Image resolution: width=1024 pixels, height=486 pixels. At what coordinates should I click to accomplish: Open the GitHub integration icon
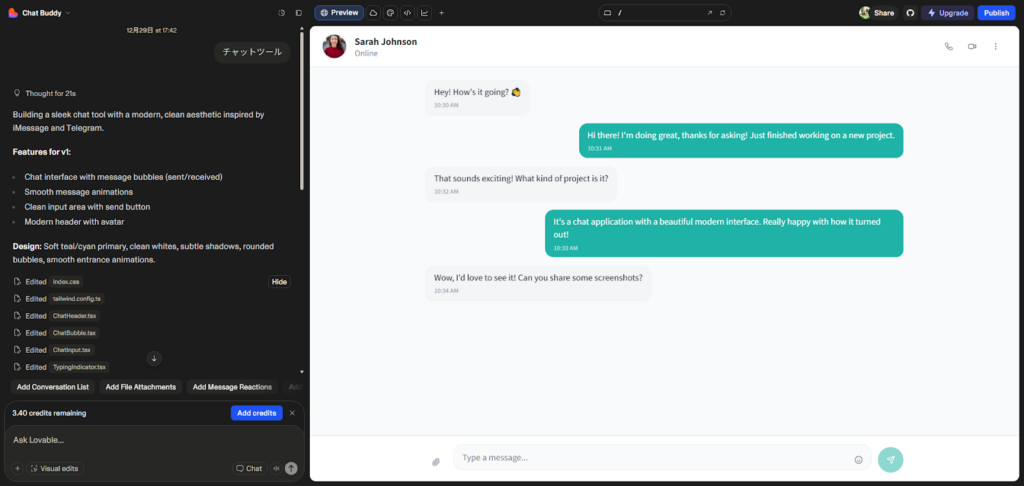coord(910,13)
